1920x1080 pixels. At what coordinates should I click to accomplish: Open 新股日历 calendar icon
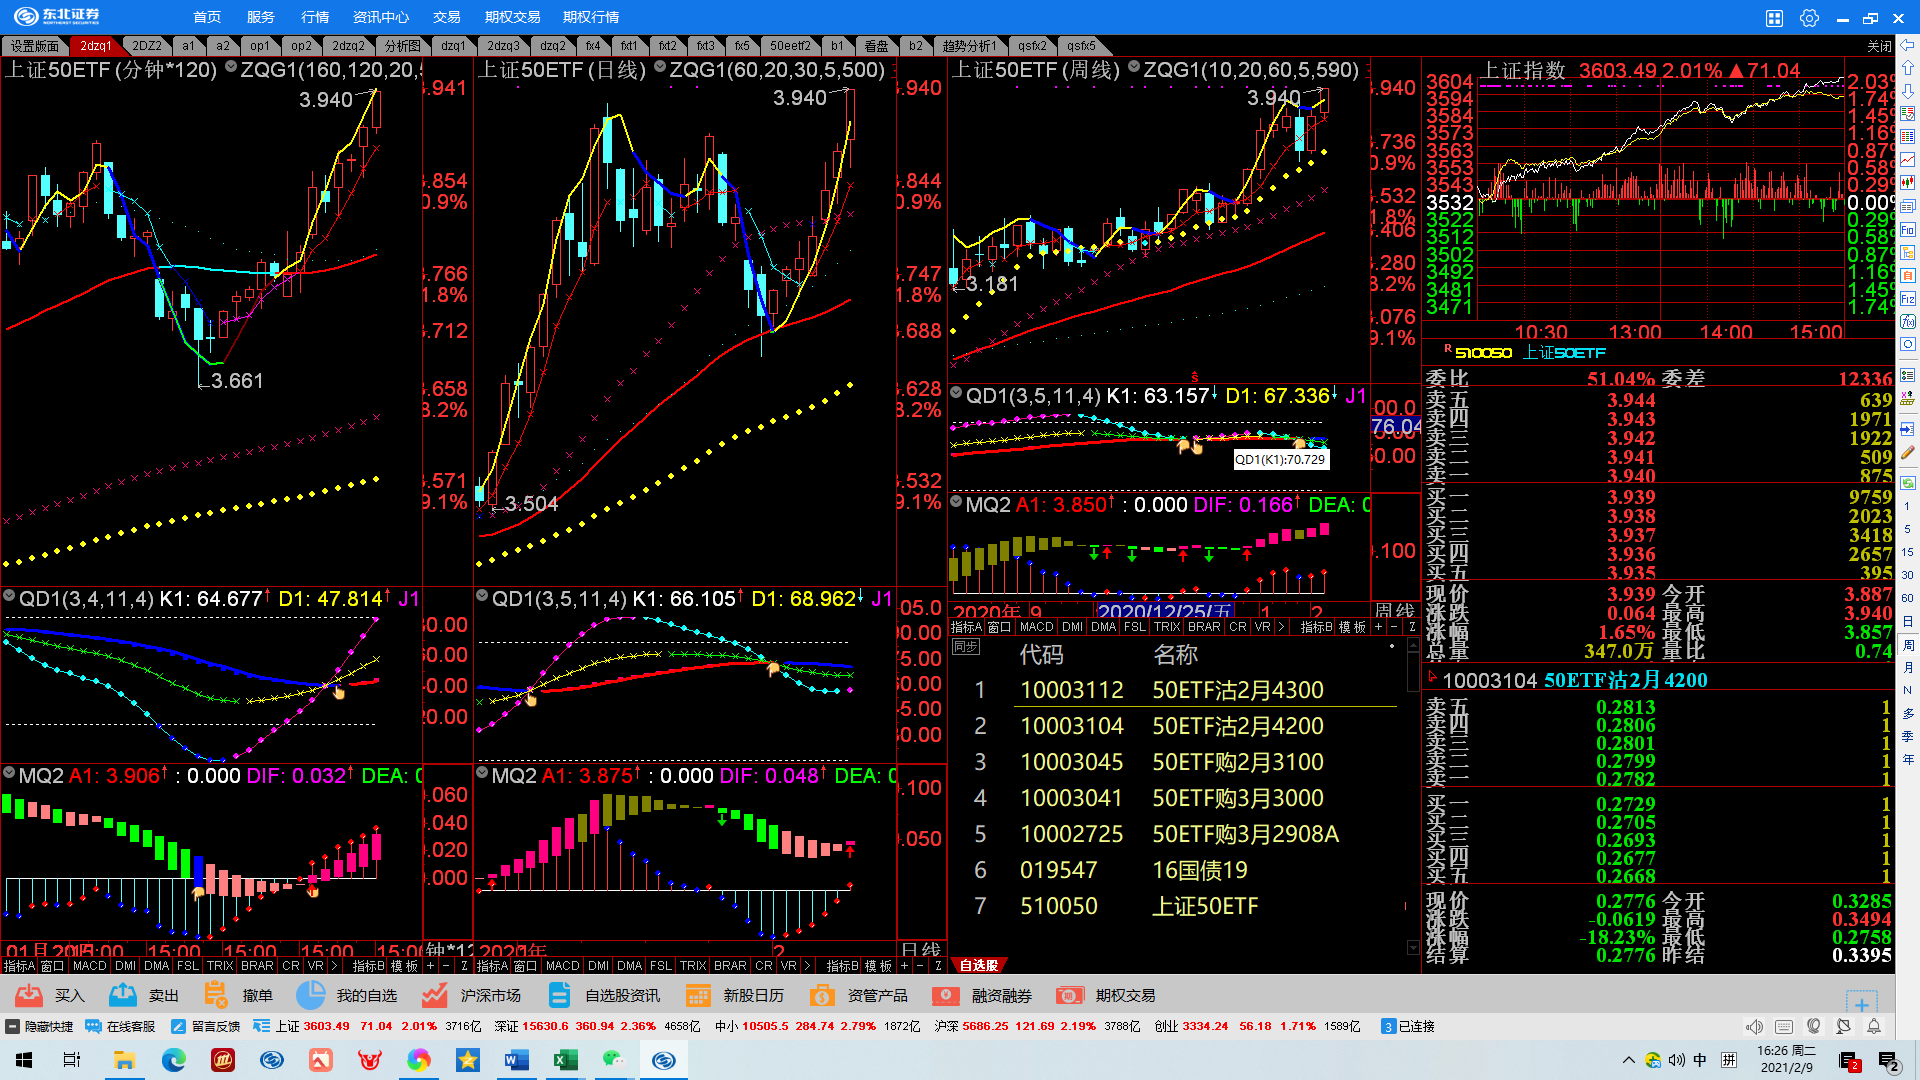click(698, 995)
